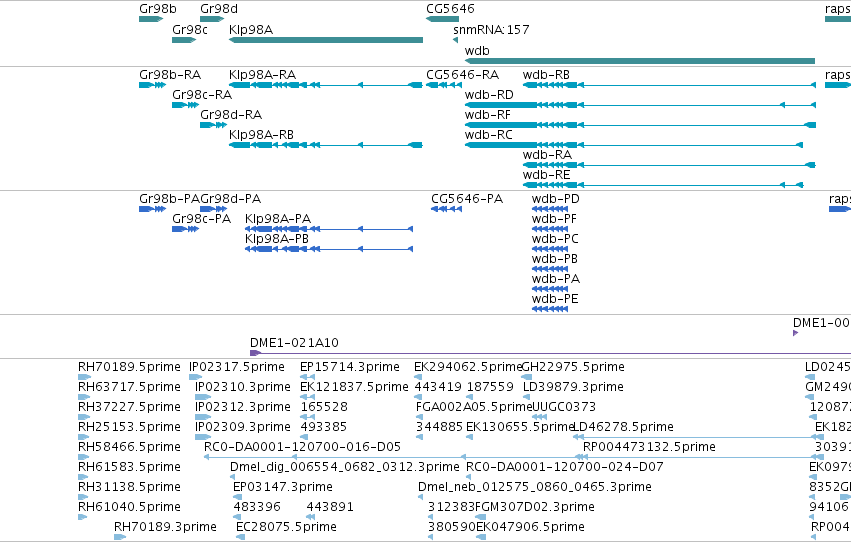851x542 pixels.
Task: Select the RH61583.5prime EST label
Action: point(129,467)
